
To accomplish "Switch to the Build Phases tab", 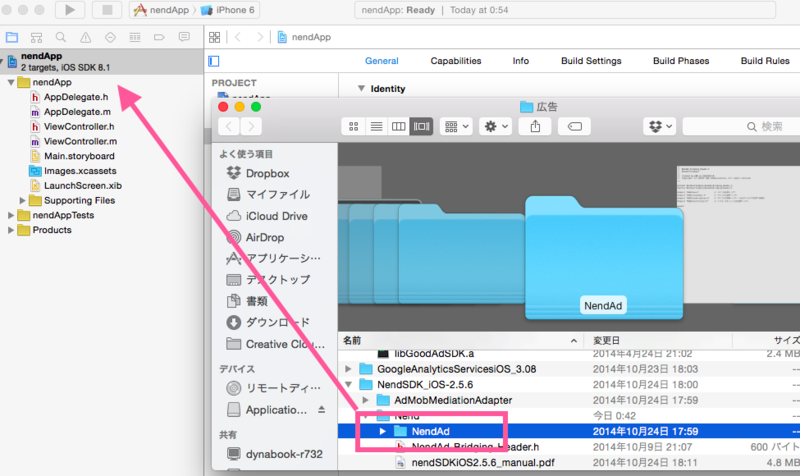I will click(x=681, y=61).
